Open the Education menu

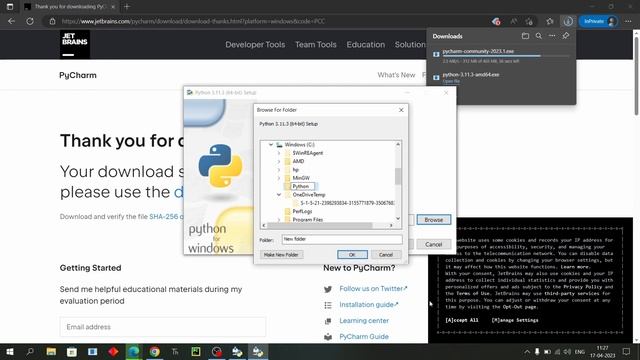point(366,44)
